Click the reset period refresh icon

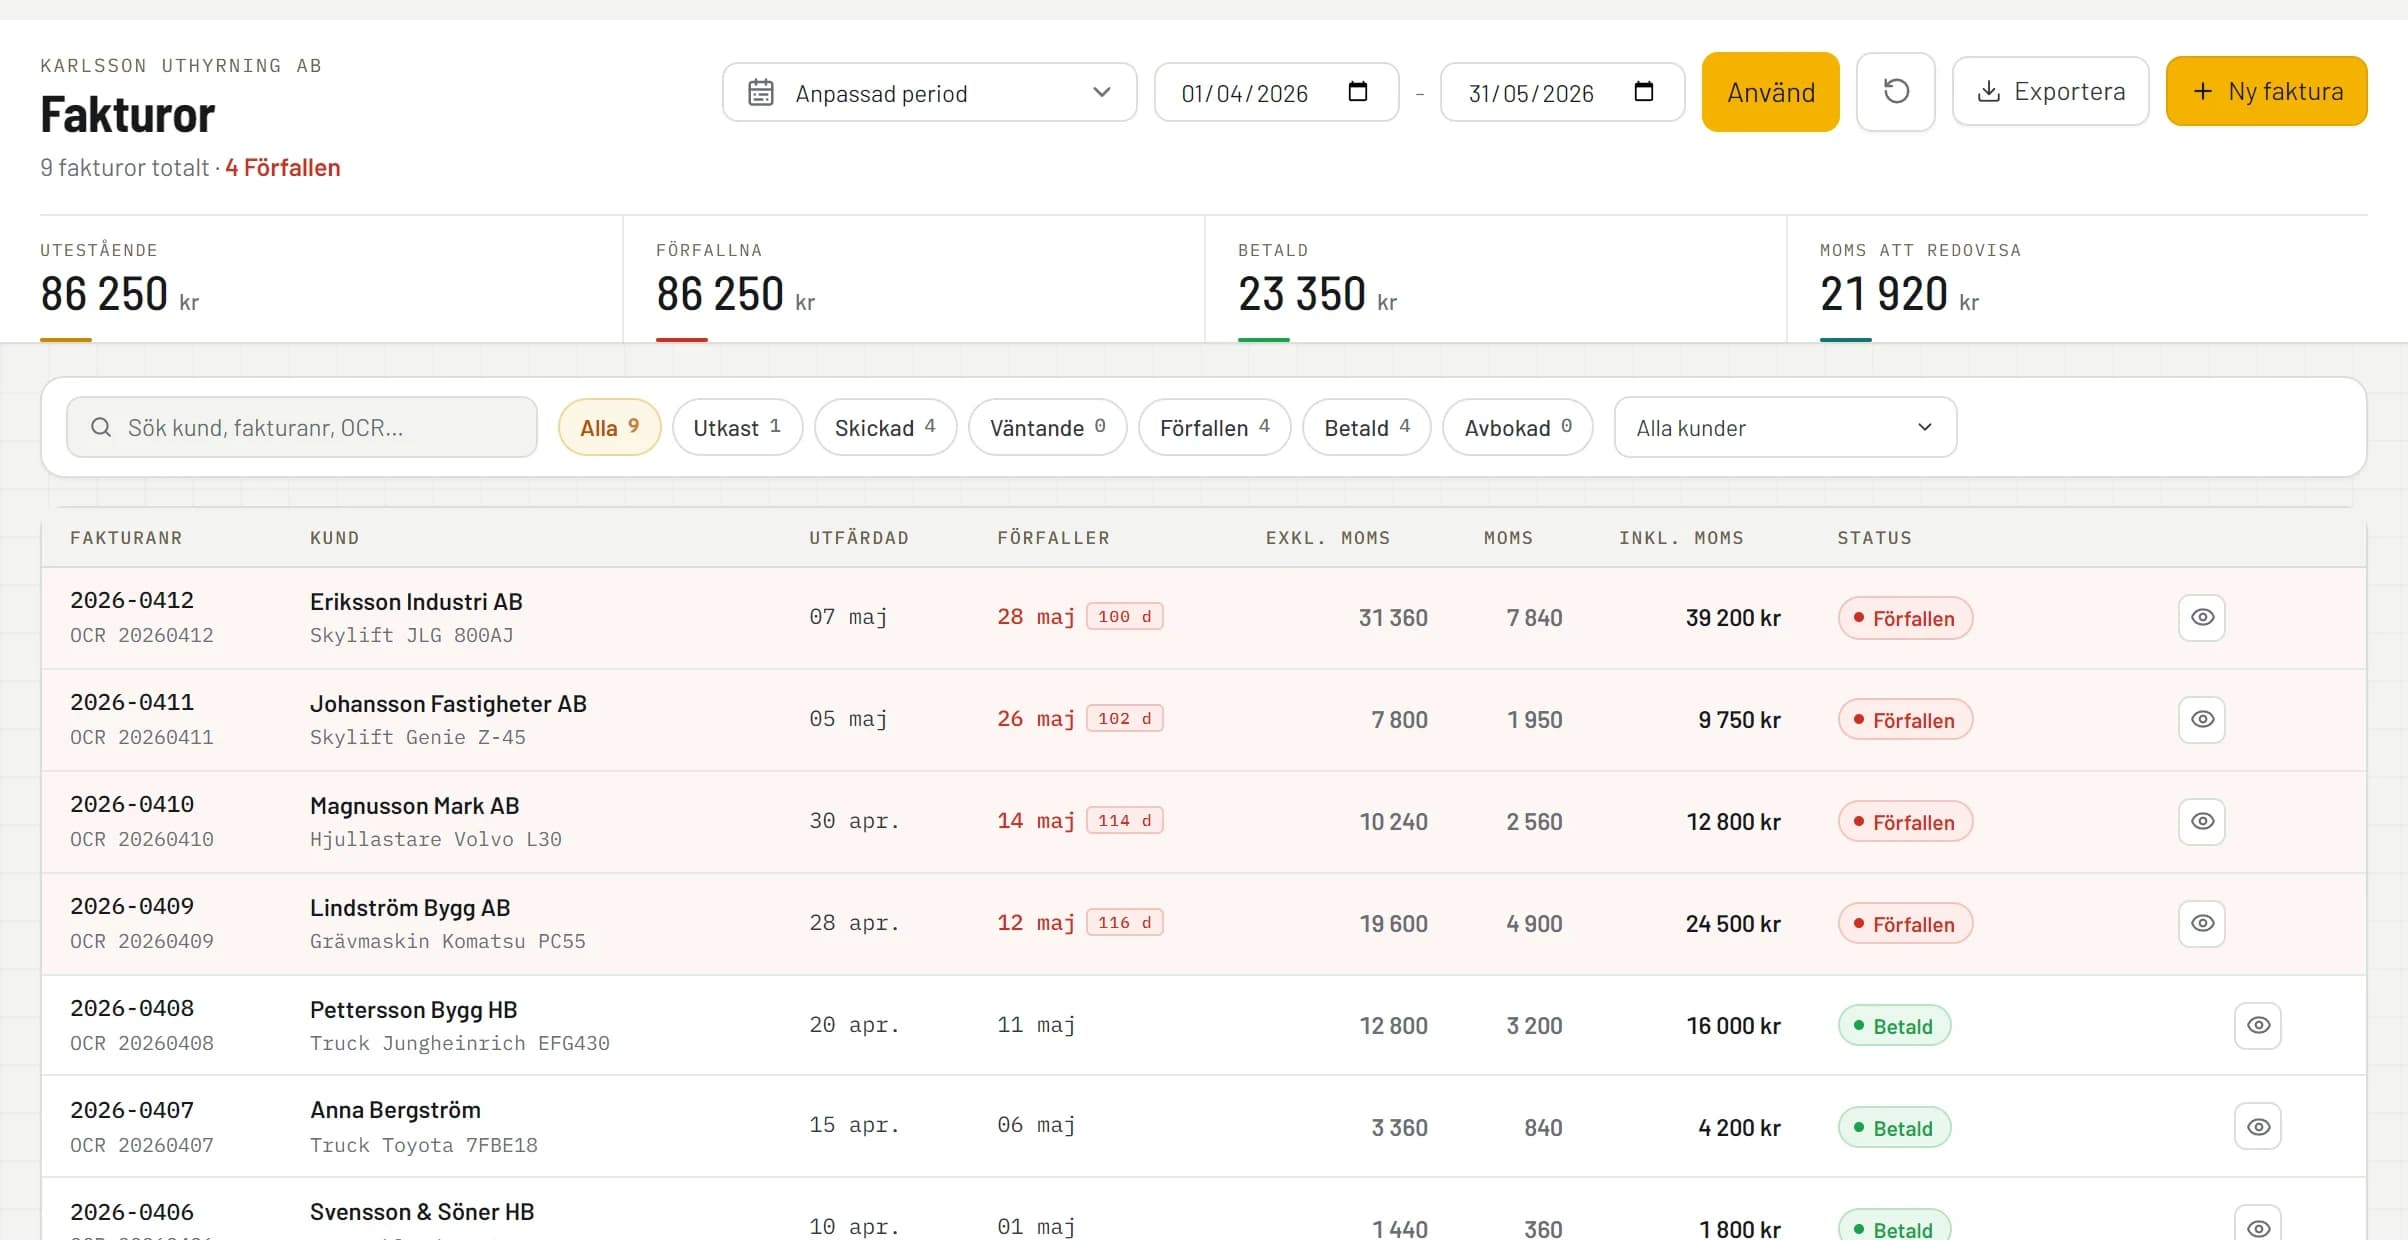[1895, 92]
